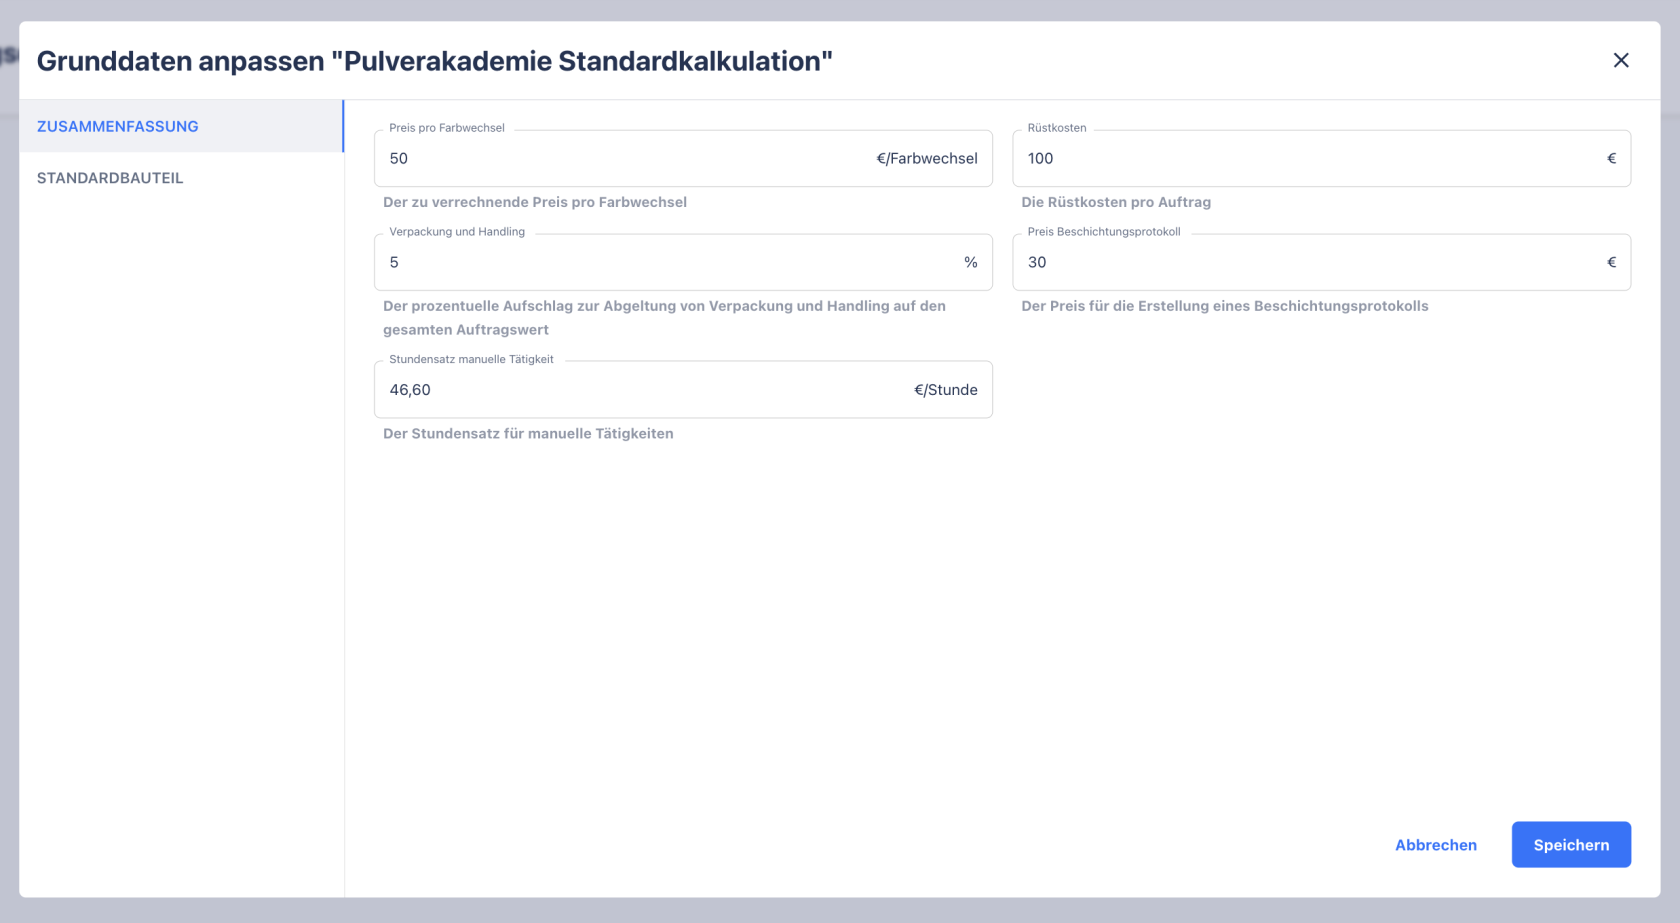Select the value 50 in the Farbwechsel field
The width and height of the screenshot is (1680, 923).
coord(398,158)
